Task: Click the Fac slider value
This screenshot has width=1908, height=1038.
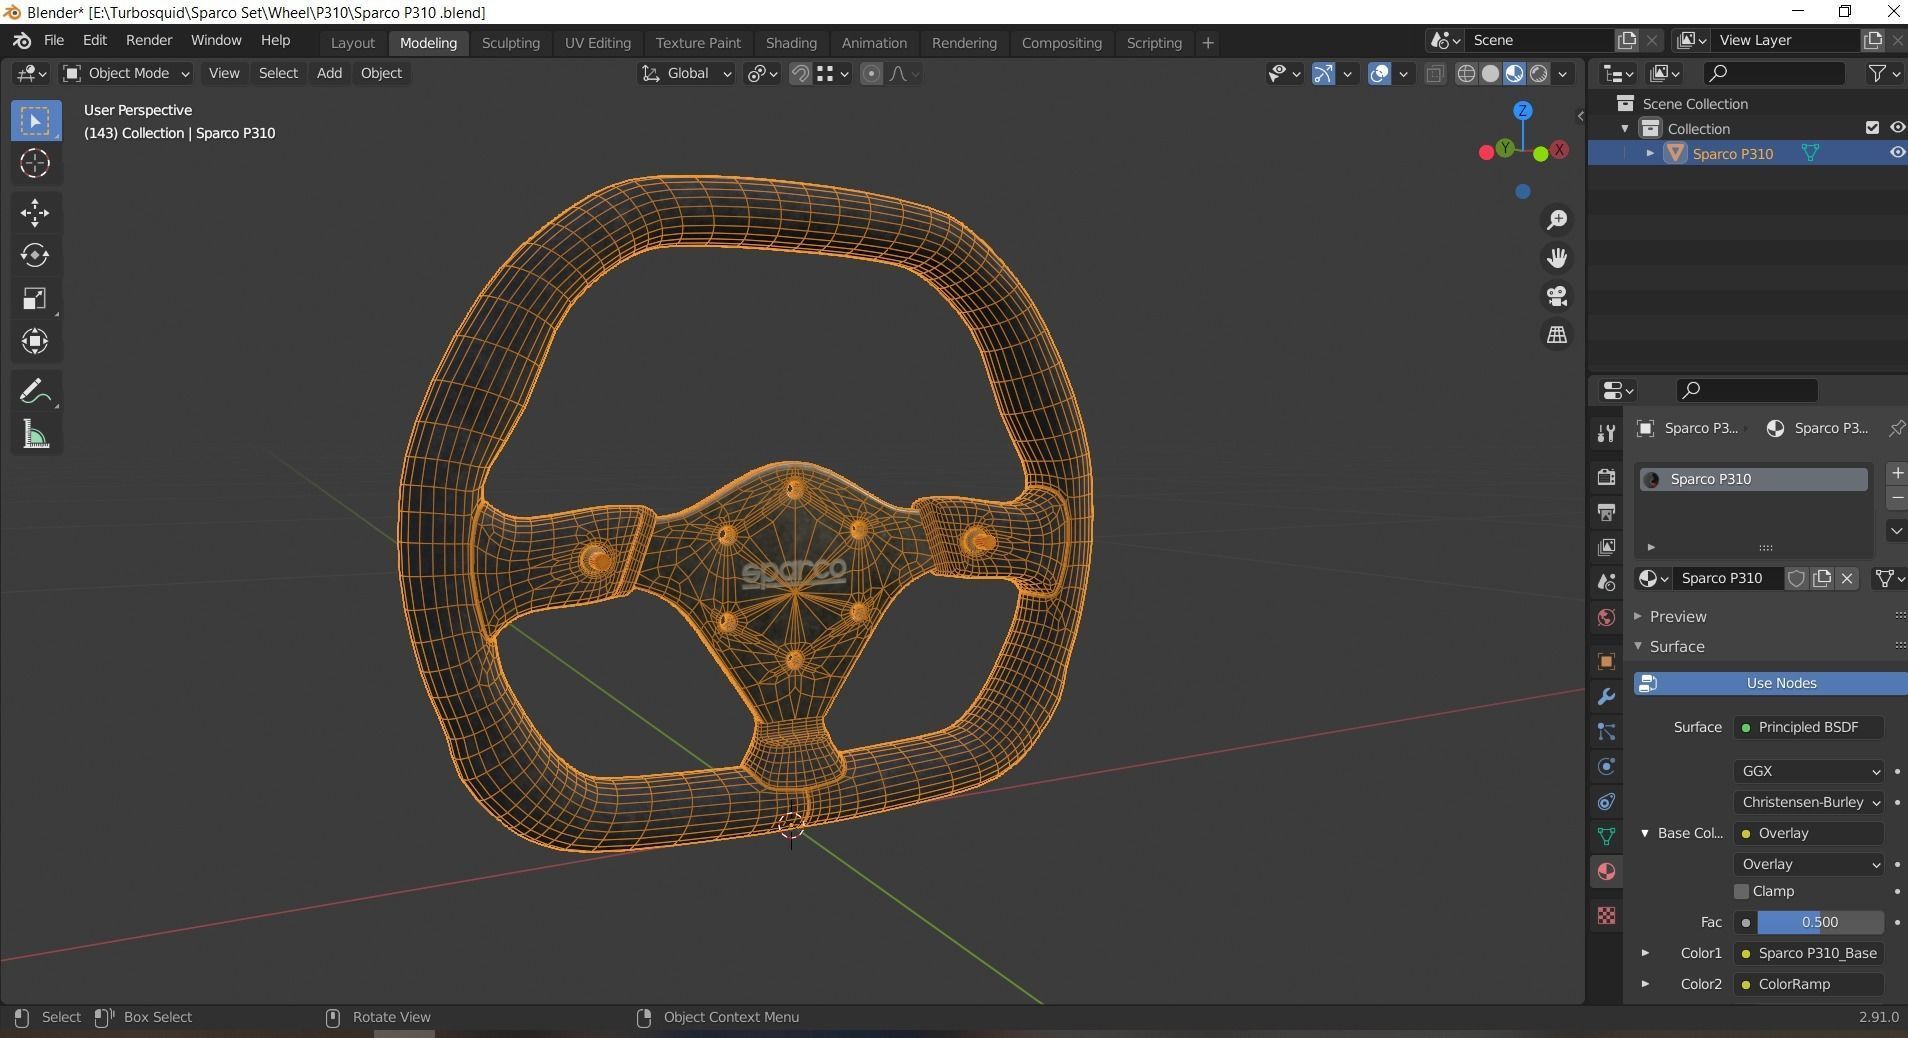Action: [1819, 922]
